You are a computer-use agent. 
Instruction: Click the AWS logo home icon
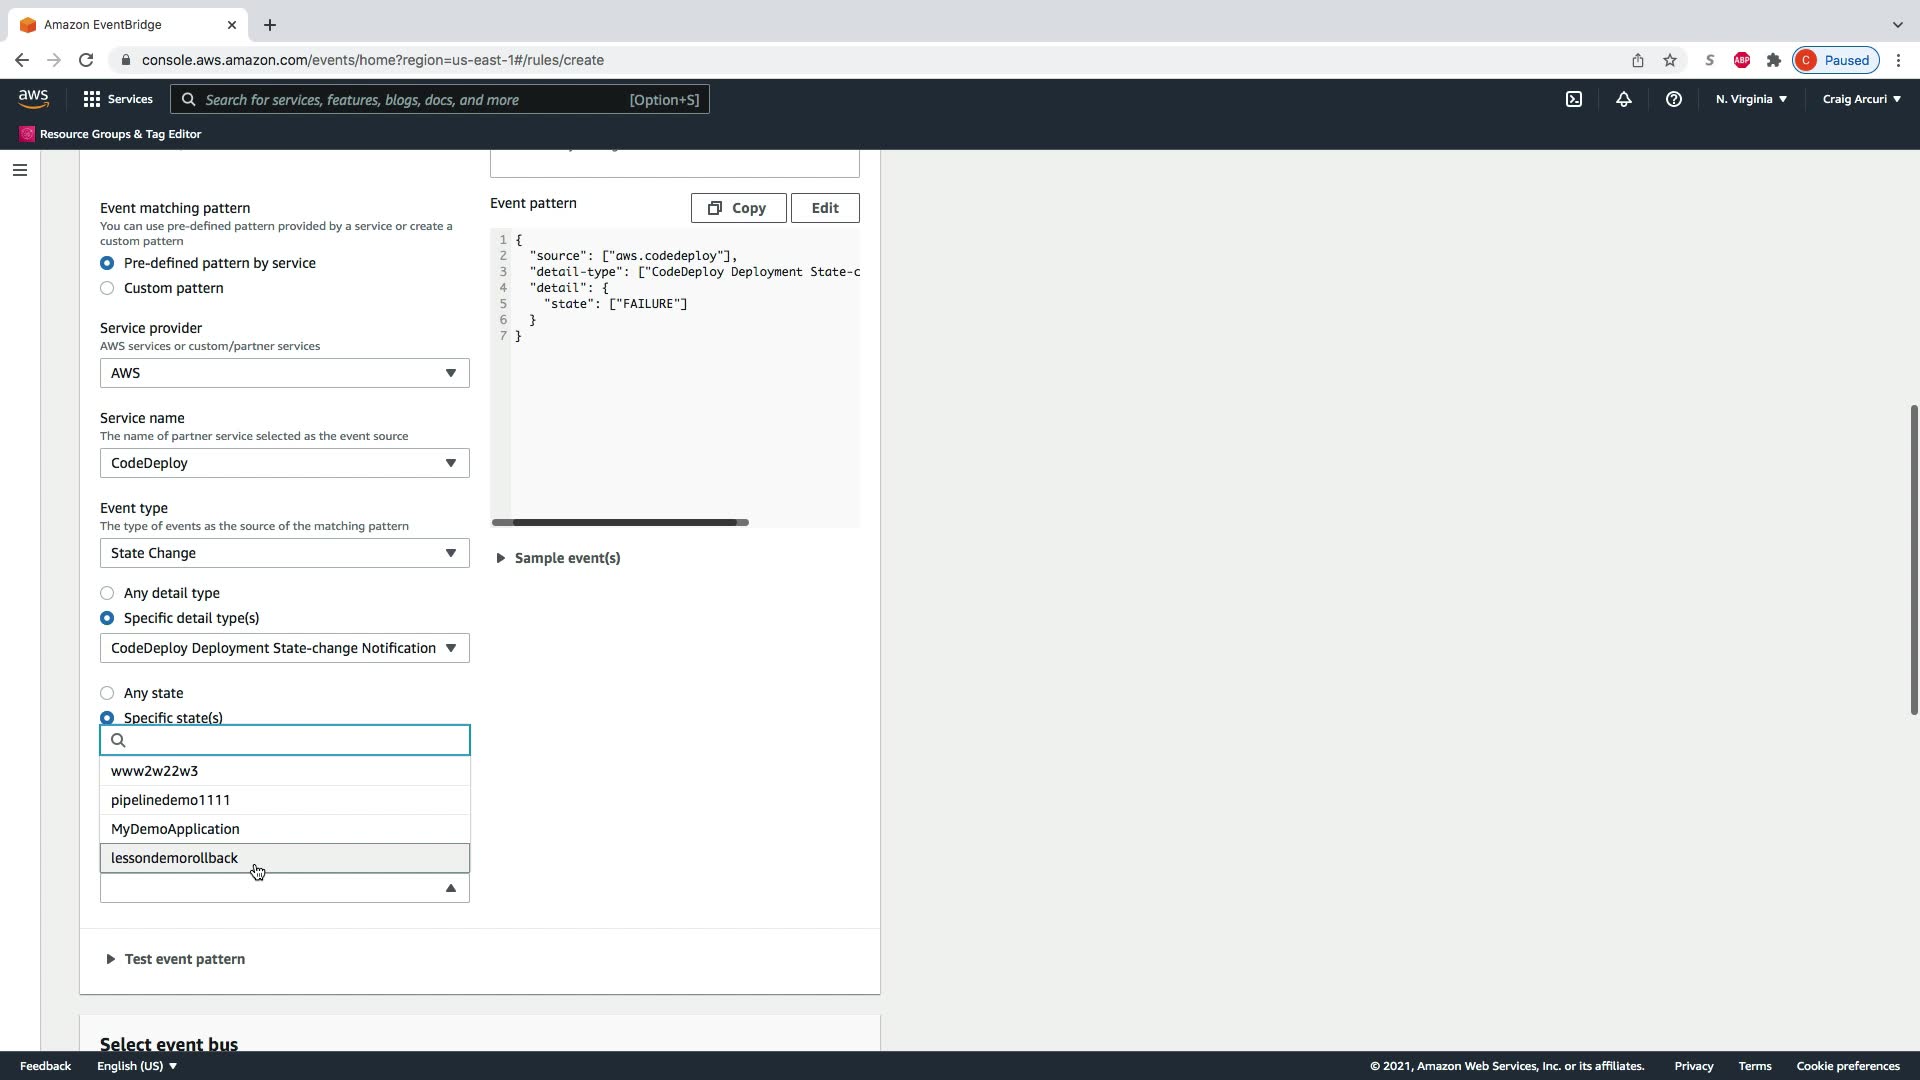click(33, 98)
